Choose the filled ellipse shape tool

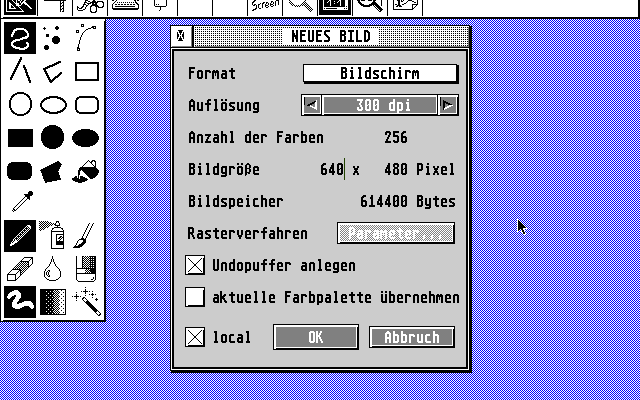[87, 137]
